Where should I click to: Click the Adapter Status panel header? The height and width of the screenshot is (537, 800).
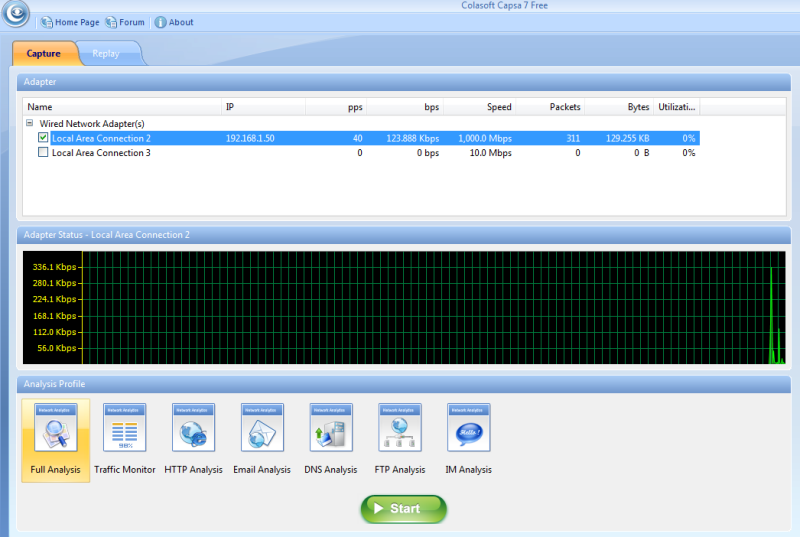pos(404,235)
